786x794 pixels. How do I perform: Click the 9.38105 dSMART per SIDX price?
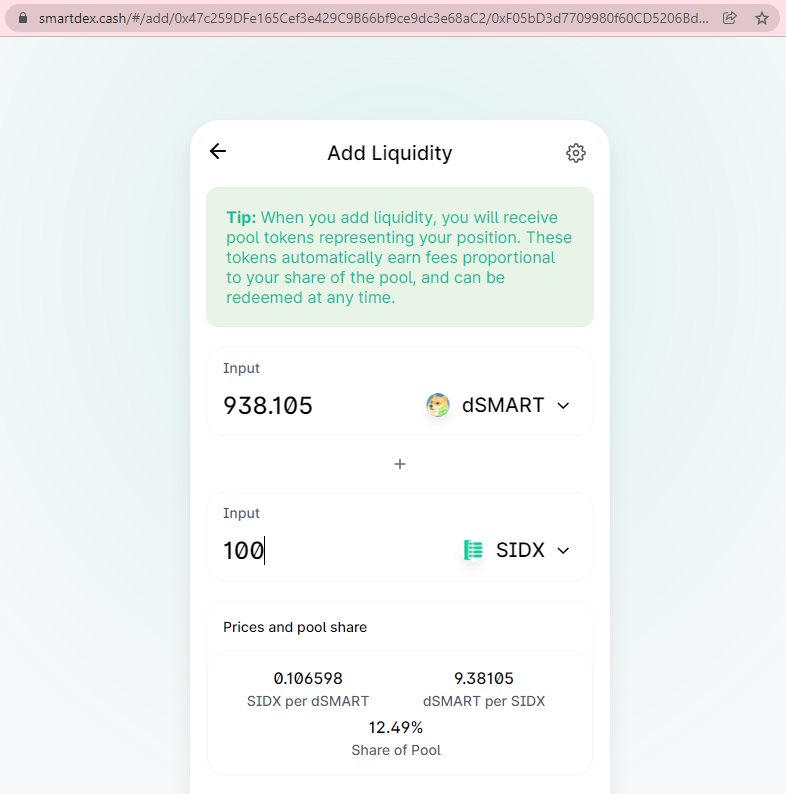tap(484, 678)
